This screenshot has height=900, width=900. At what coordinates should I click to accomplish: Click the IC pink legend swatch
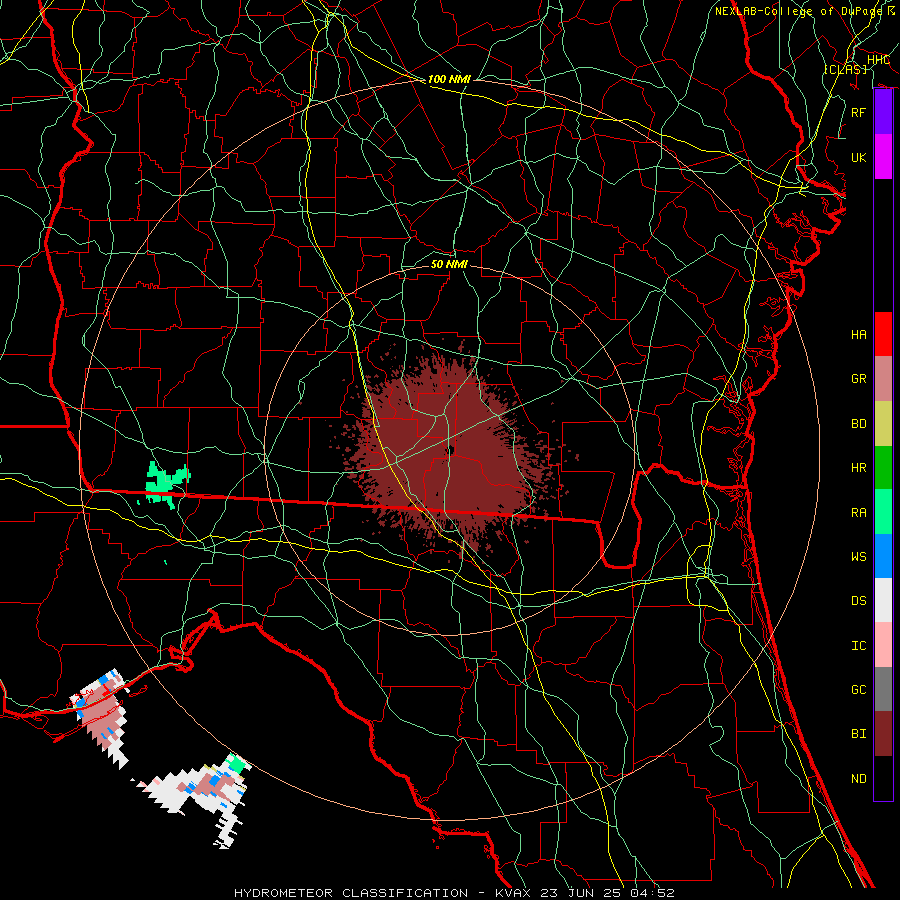883,645
